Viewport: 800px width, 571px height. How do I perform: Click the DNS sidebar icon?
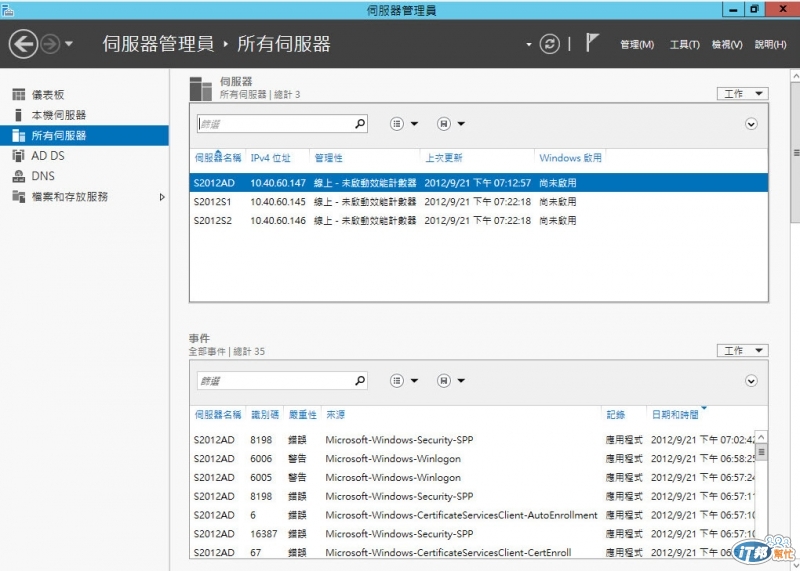[x=18, y=176]
